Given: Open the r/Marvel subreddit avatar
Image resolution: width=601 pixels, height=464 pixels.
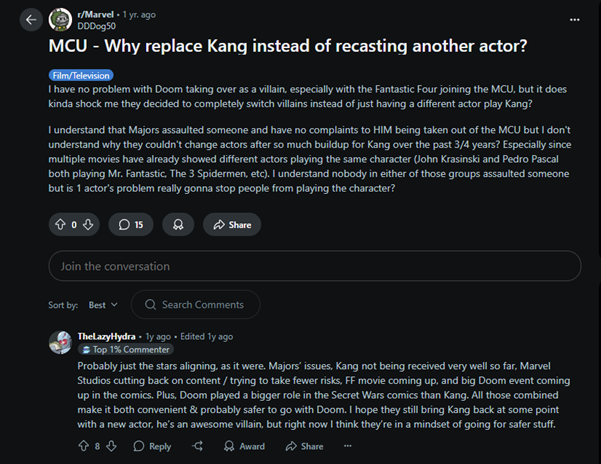Looking at the screenshot, I should tap(60, 19).
